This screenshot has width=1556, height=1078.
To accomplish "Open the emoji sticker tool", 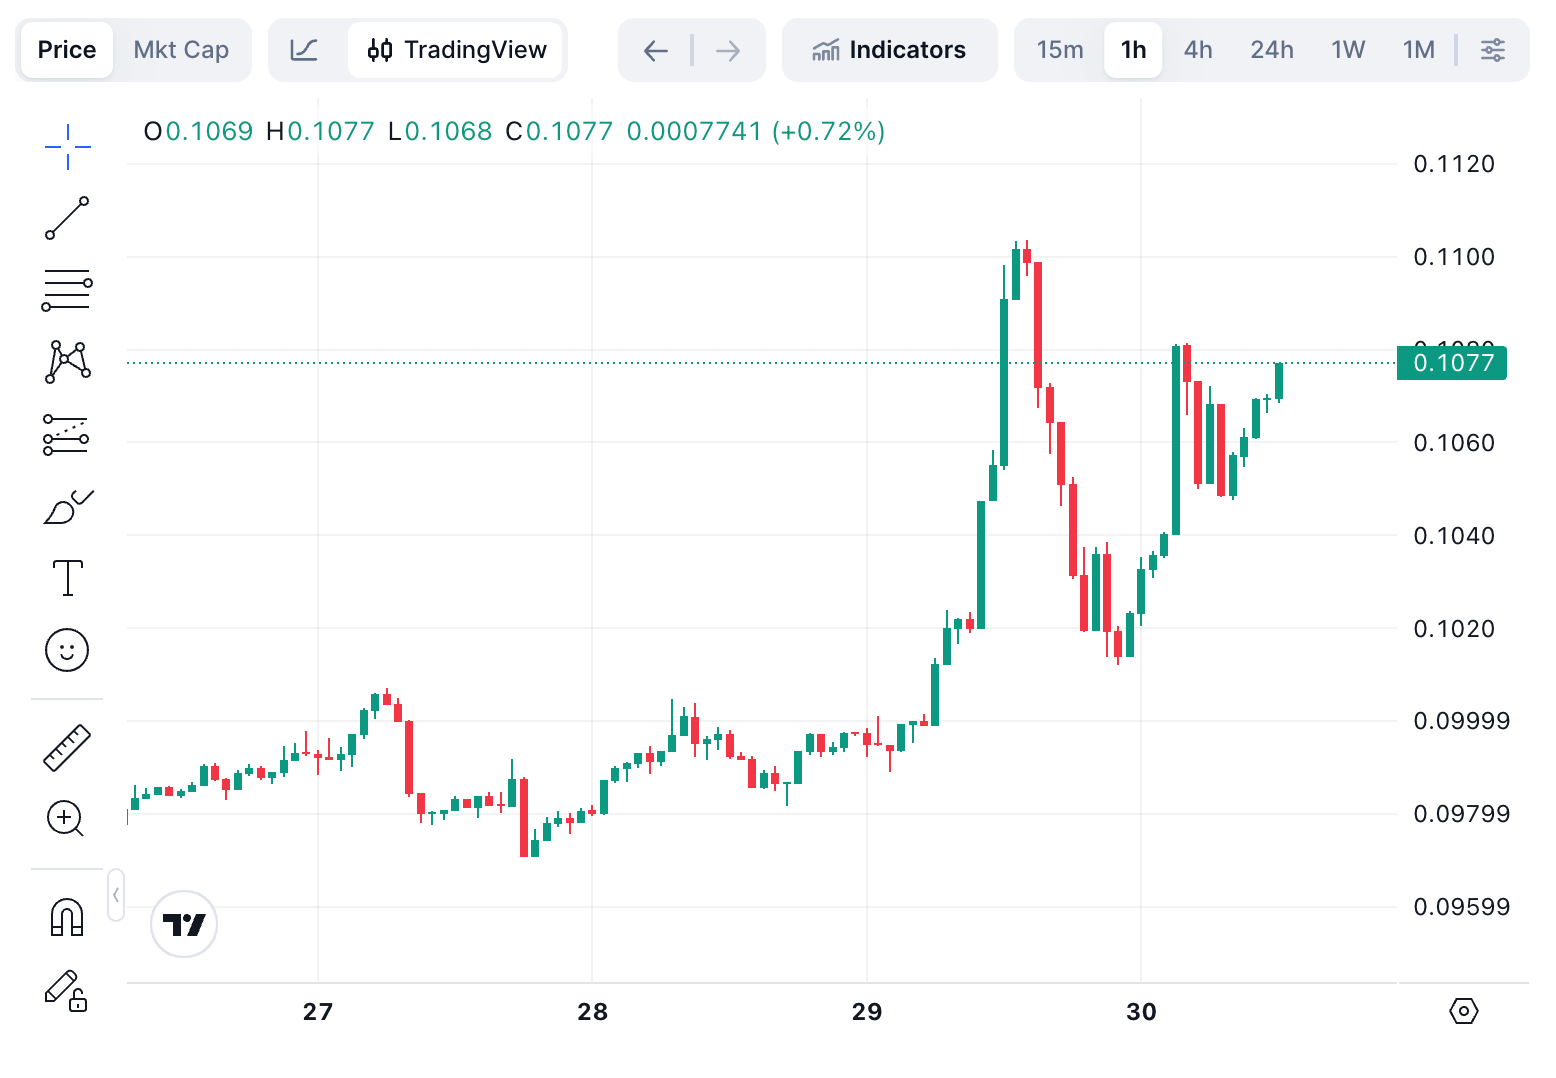I will pyautogui.click(x=66, y=650).
